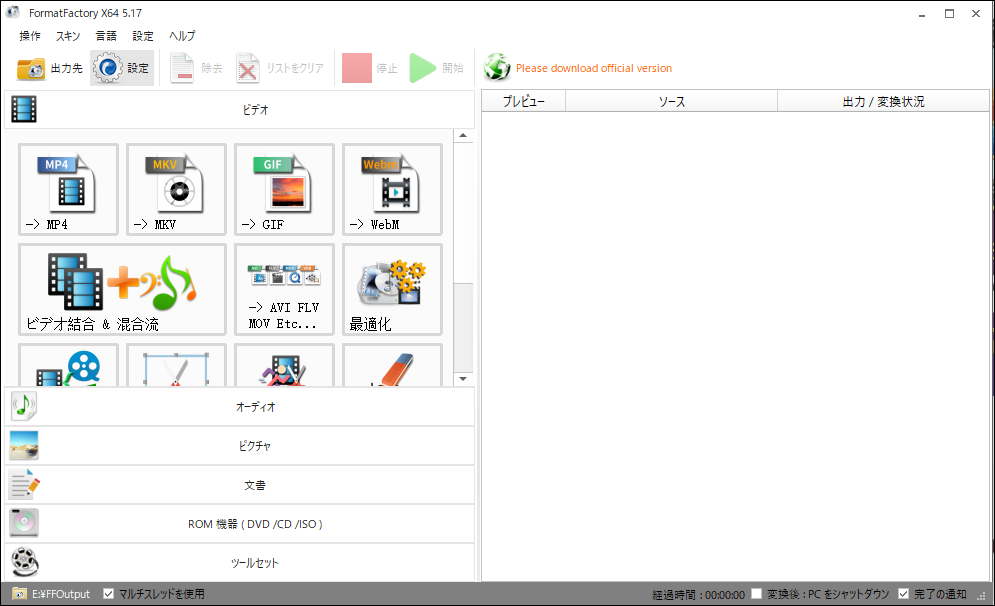The width and height of the screenshot is (995, 606).
Task: Select the -> GIF conversion icon
Action: pyautogui.click(x=284, y=189)
